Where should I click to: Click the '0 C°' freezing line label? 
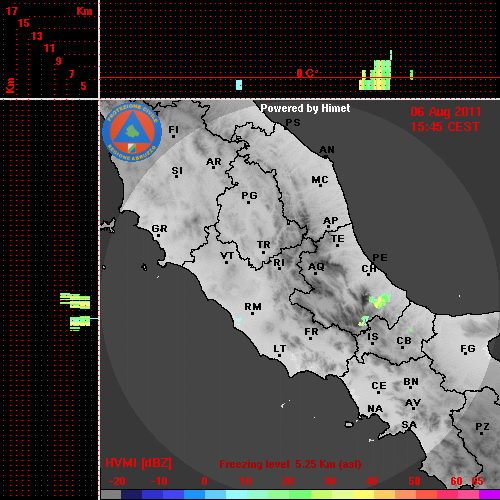click(x=307, y=73)
